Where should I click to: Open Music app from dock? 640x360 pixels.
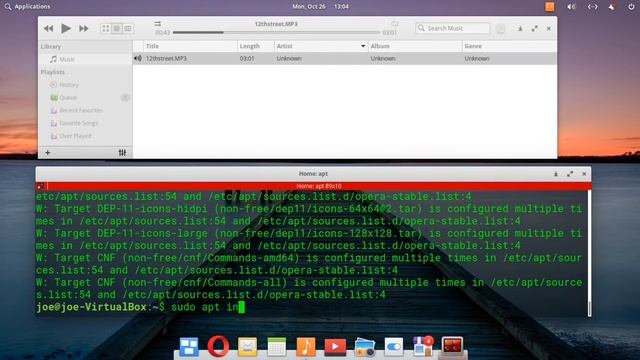(x=306, y=347)
